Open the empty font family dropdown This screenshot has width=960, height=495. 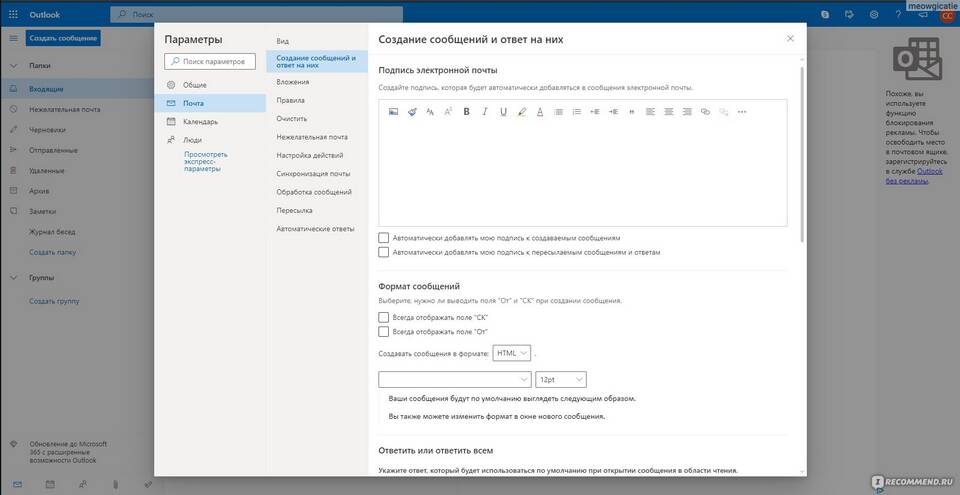(x=455, y=380)
